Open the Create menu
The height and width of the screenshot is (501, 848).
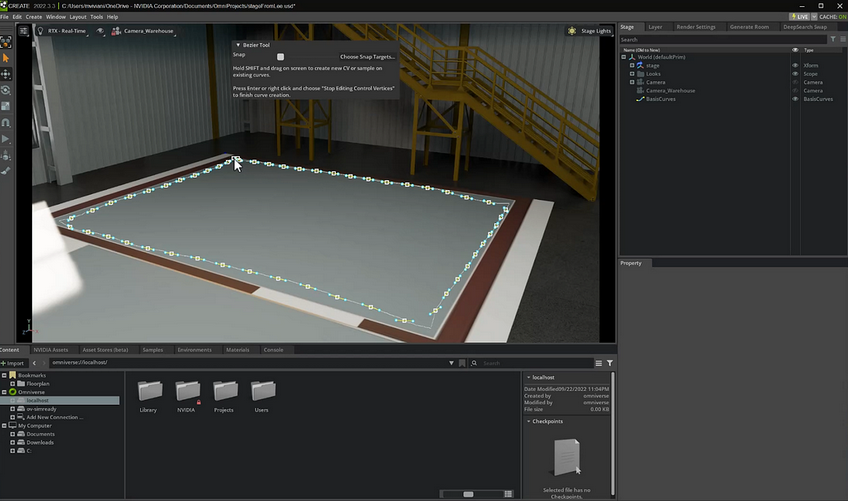coord(34,17)
